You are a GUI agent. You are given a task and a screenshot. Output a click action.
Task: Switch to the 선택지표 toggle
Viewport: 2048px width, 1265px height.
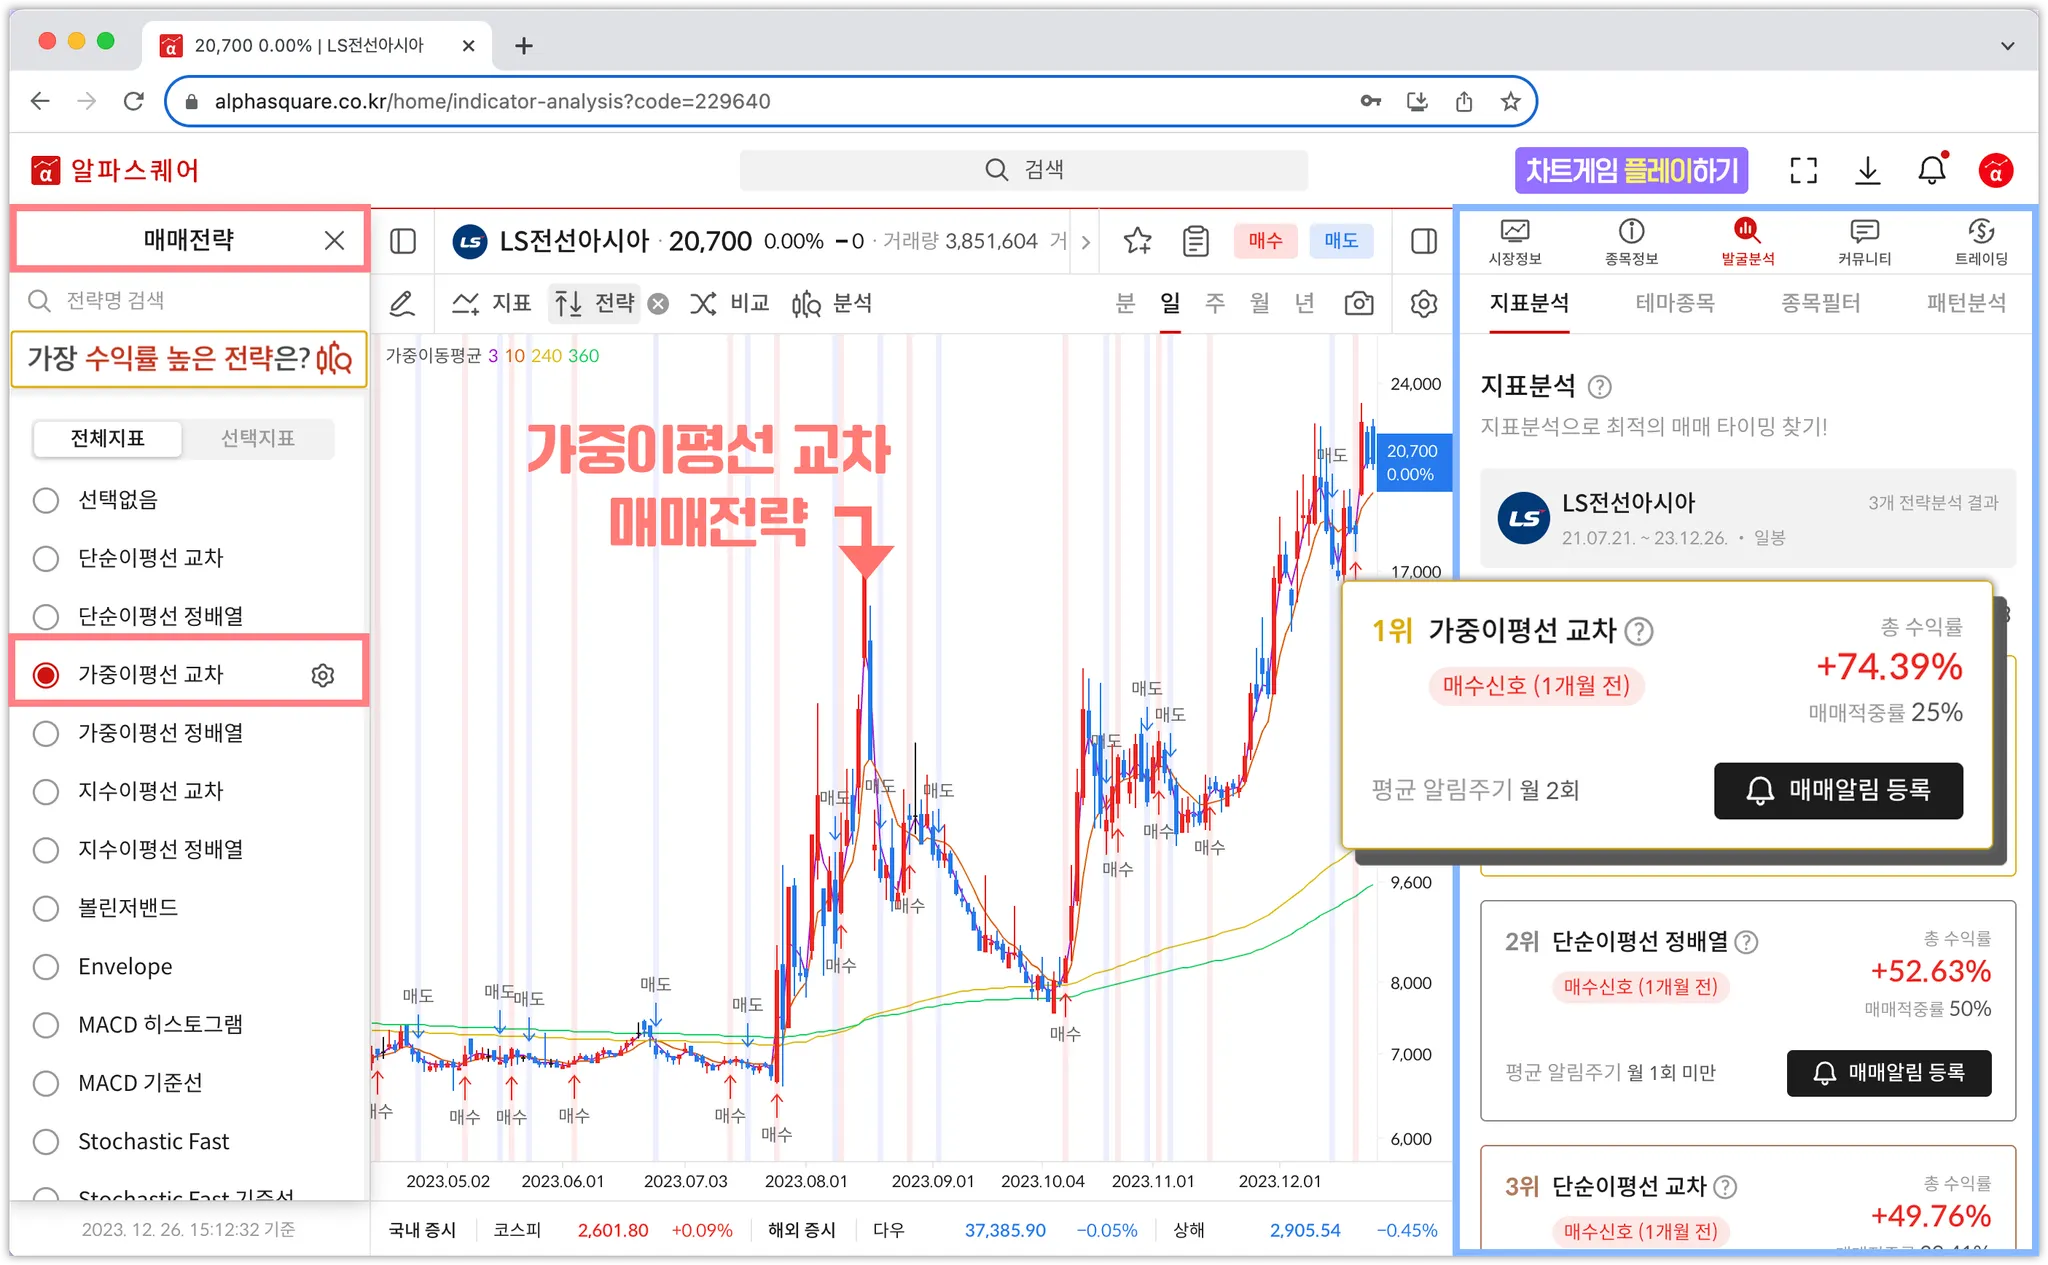[x=257, y=438]
